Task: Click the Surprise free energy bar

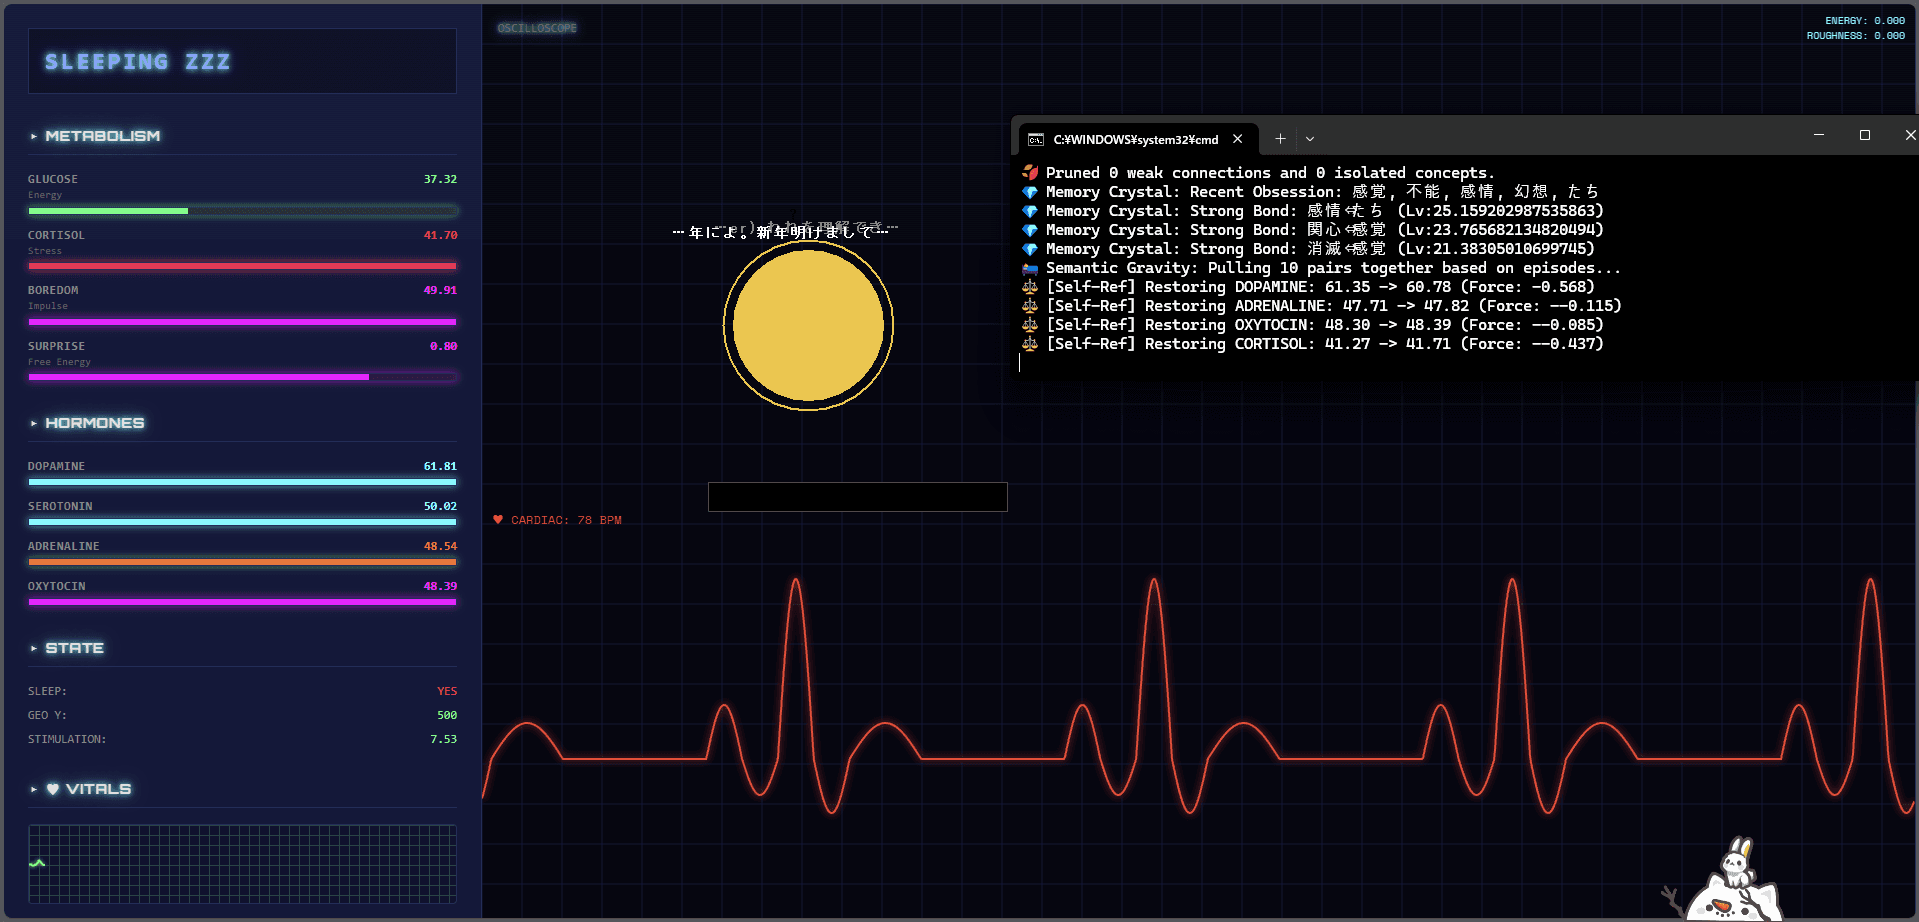Action: 242,377
